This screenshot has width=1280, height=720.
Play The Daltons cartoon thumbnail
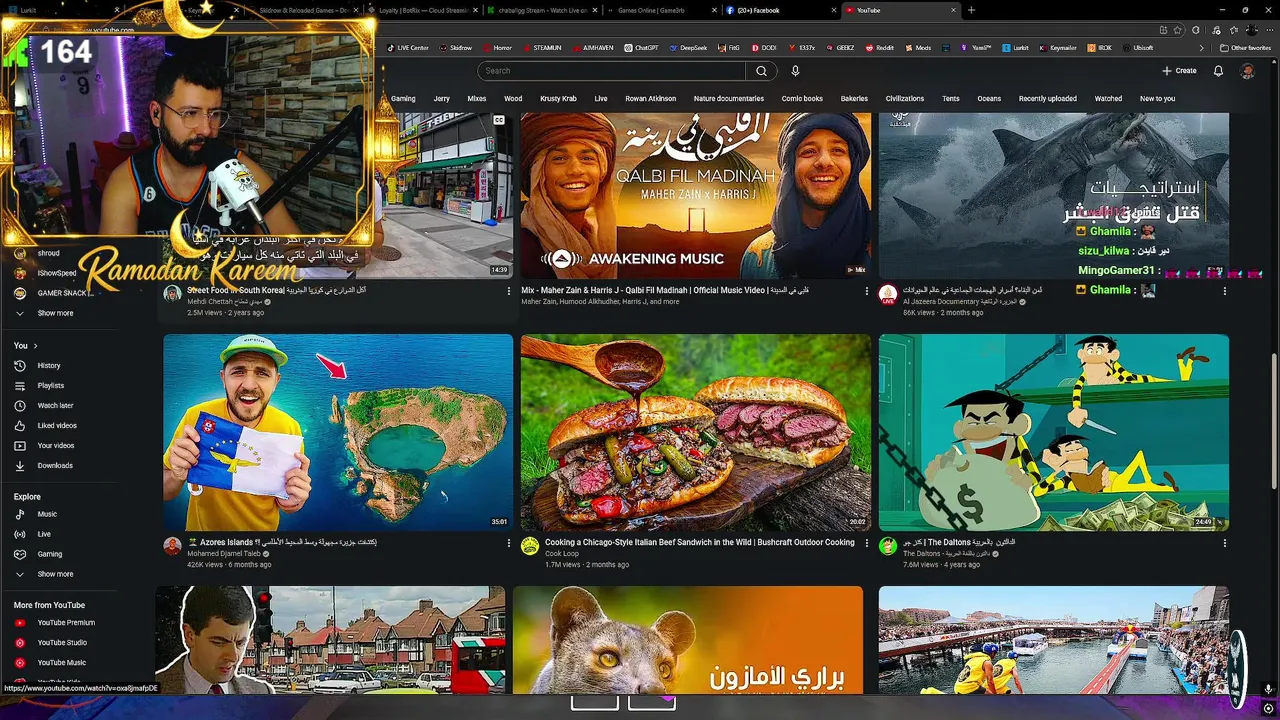pyautogui.click(x=1053, y=432)
